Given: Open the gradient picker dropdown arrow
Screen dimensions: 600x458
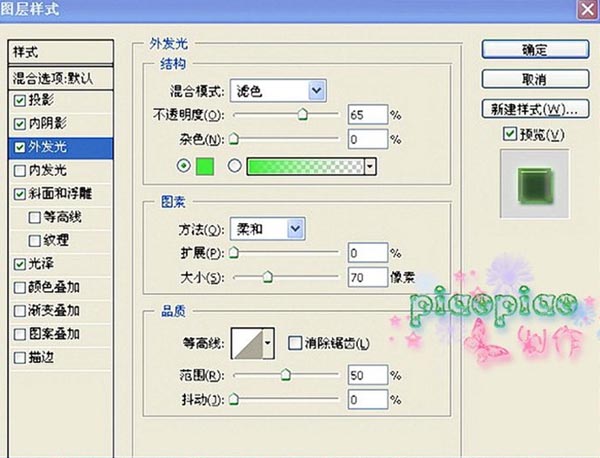Looking at the screenshot, I should click(x=370, y=166).
